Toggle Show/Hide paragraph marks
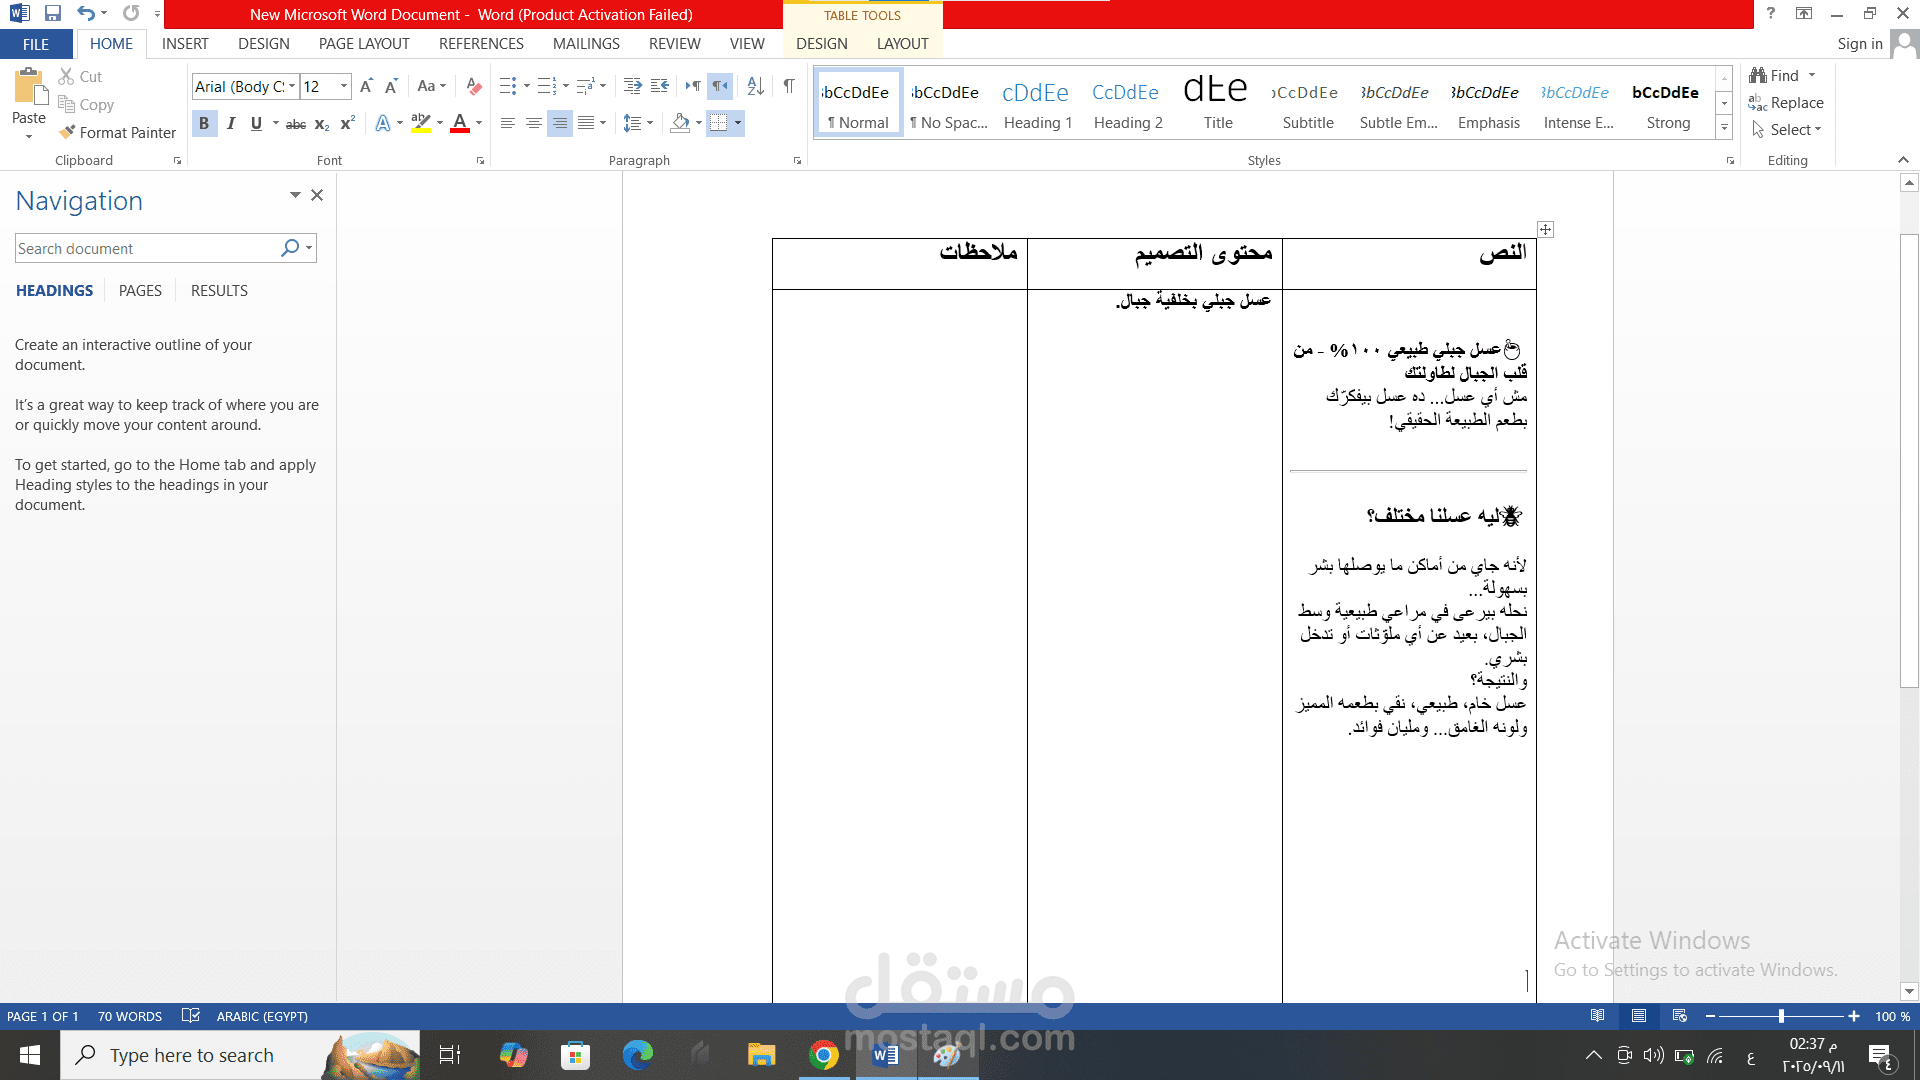The image size is (1920, 1080). [x=789, y=86]
